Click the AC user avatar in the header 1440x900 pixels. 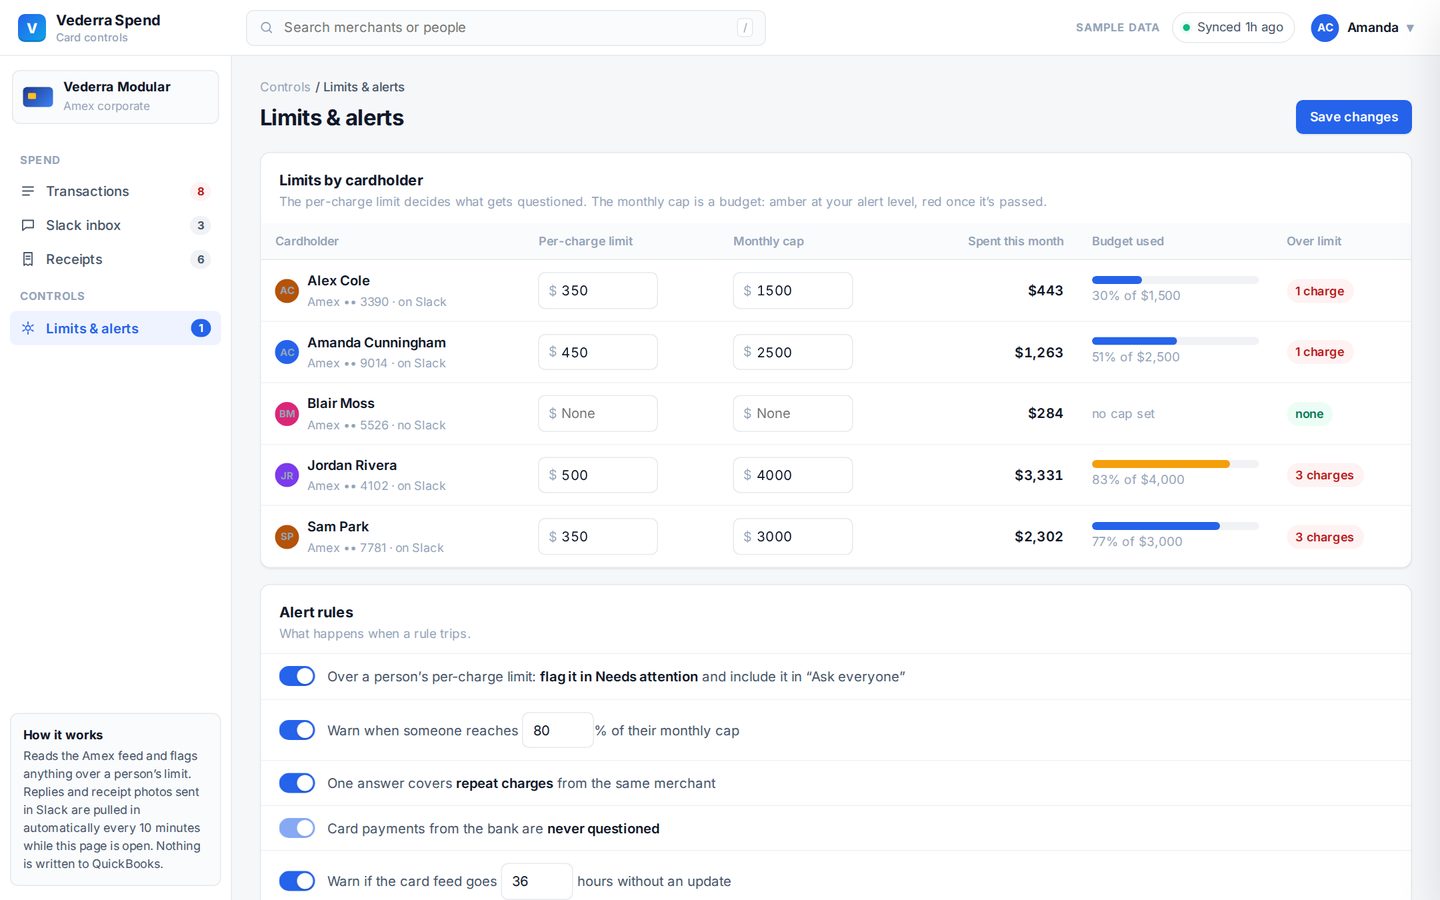(1325, 28)
